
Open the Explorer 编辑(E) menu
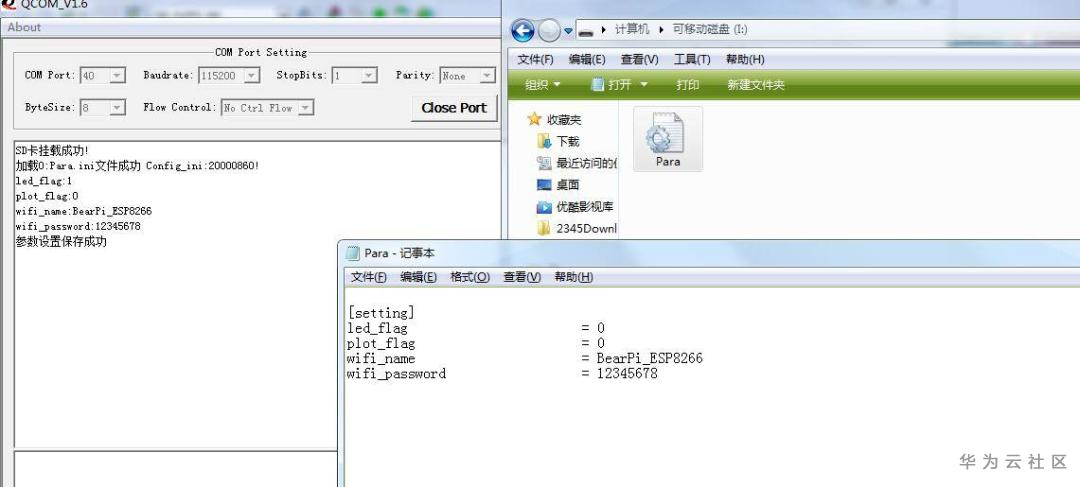click(587, 59)
